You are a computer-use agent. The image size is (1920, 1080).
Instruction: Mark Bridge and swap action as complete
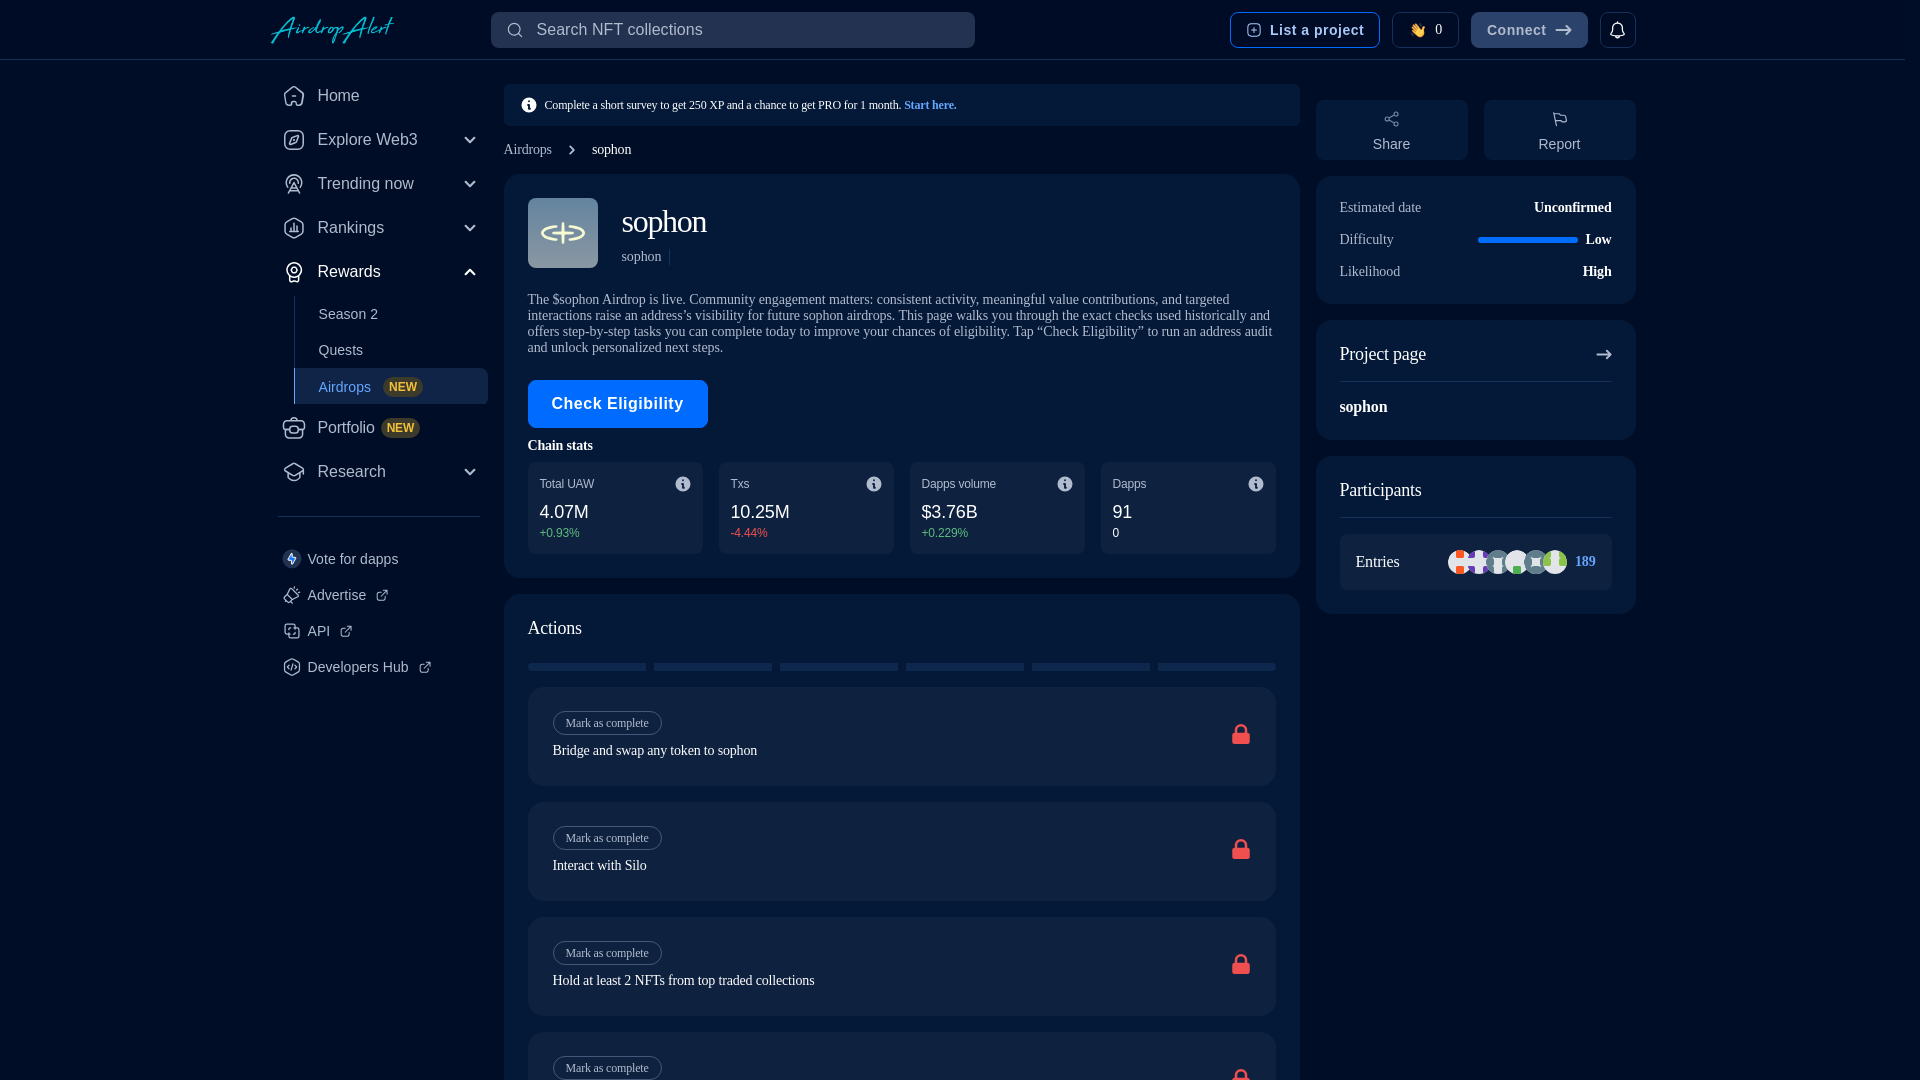[x=607, y=723]
